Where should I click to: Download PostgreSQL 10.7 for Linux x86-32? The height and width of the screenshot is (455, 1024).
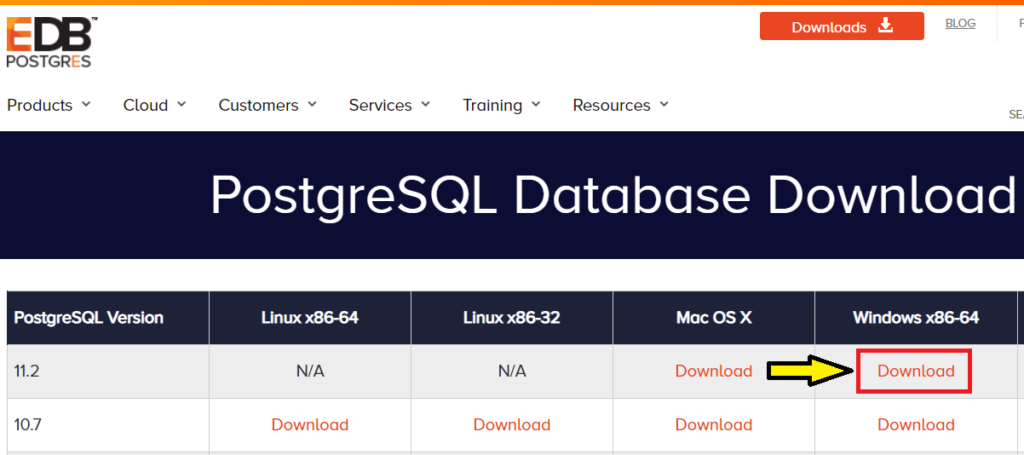coord(512,424)
